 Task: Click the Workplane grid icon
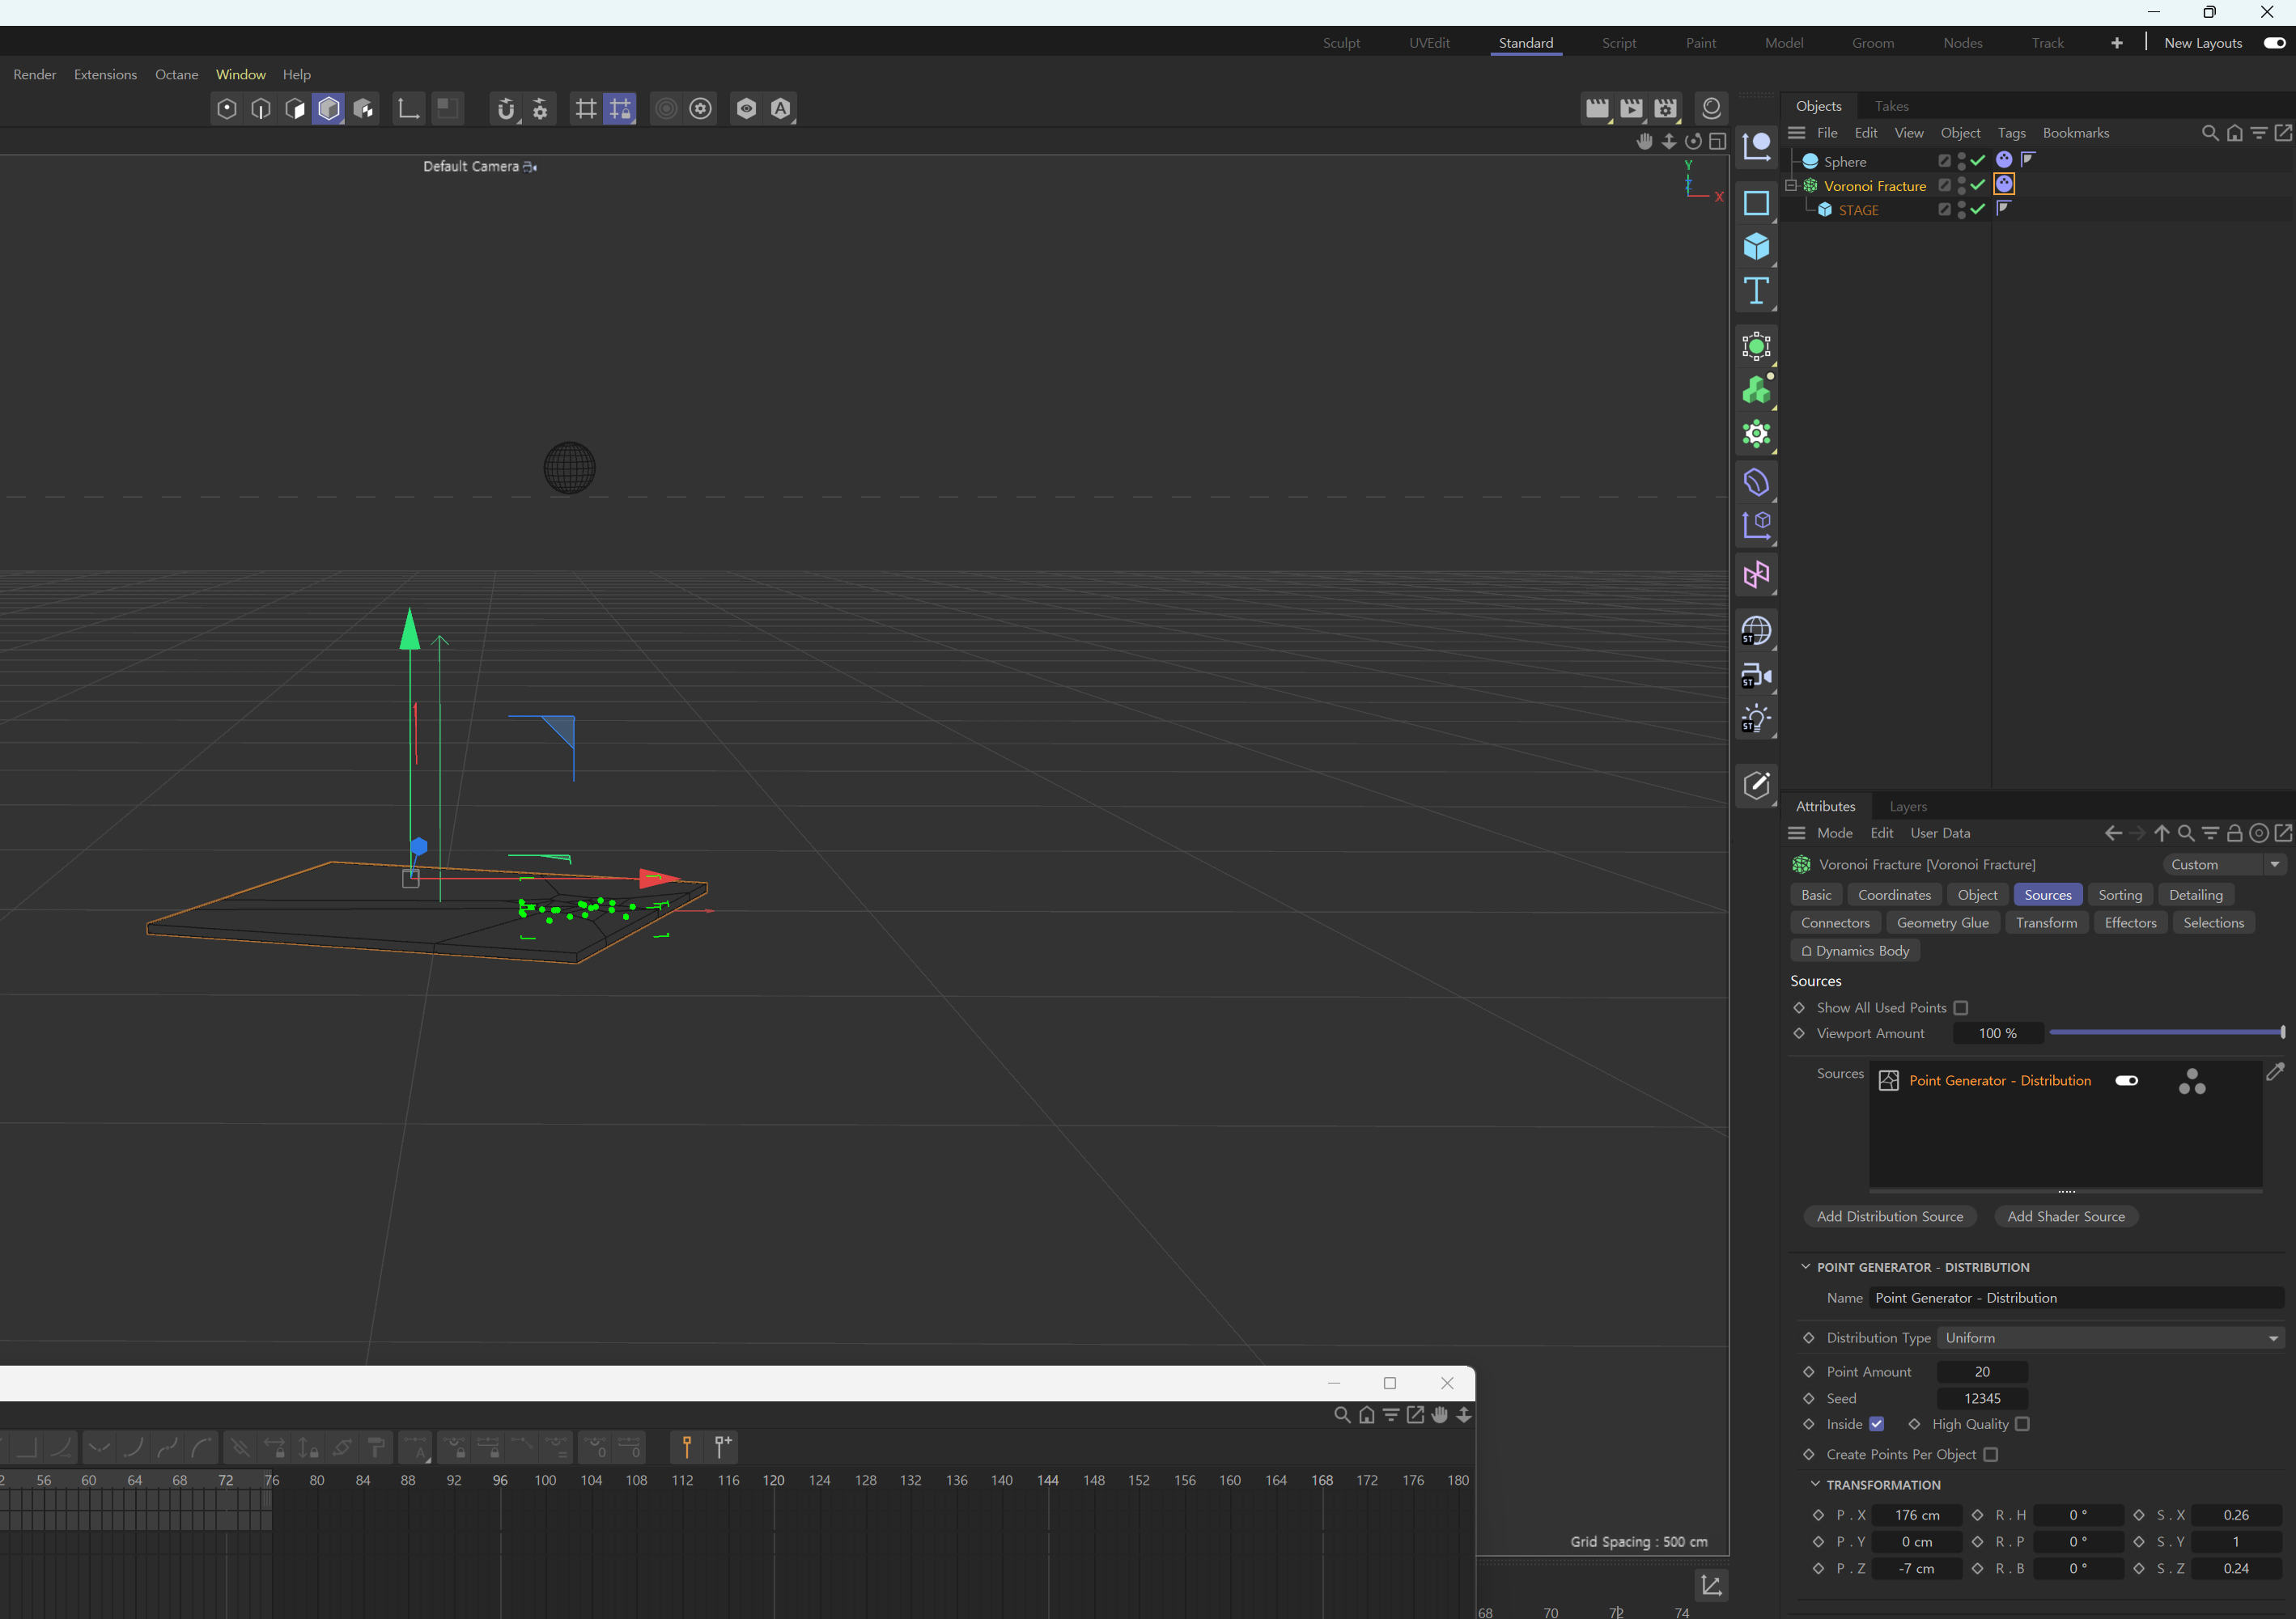point(586,109)
